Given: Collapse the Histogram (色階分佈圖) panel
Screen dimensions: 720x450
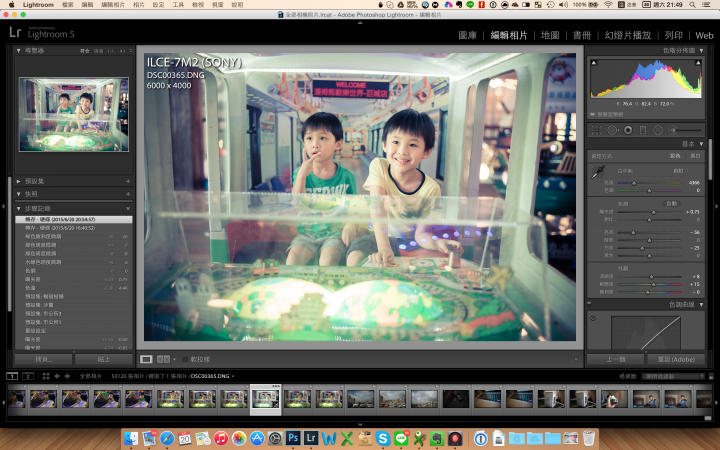Looking at the screenshot, I should pos(701,51).
